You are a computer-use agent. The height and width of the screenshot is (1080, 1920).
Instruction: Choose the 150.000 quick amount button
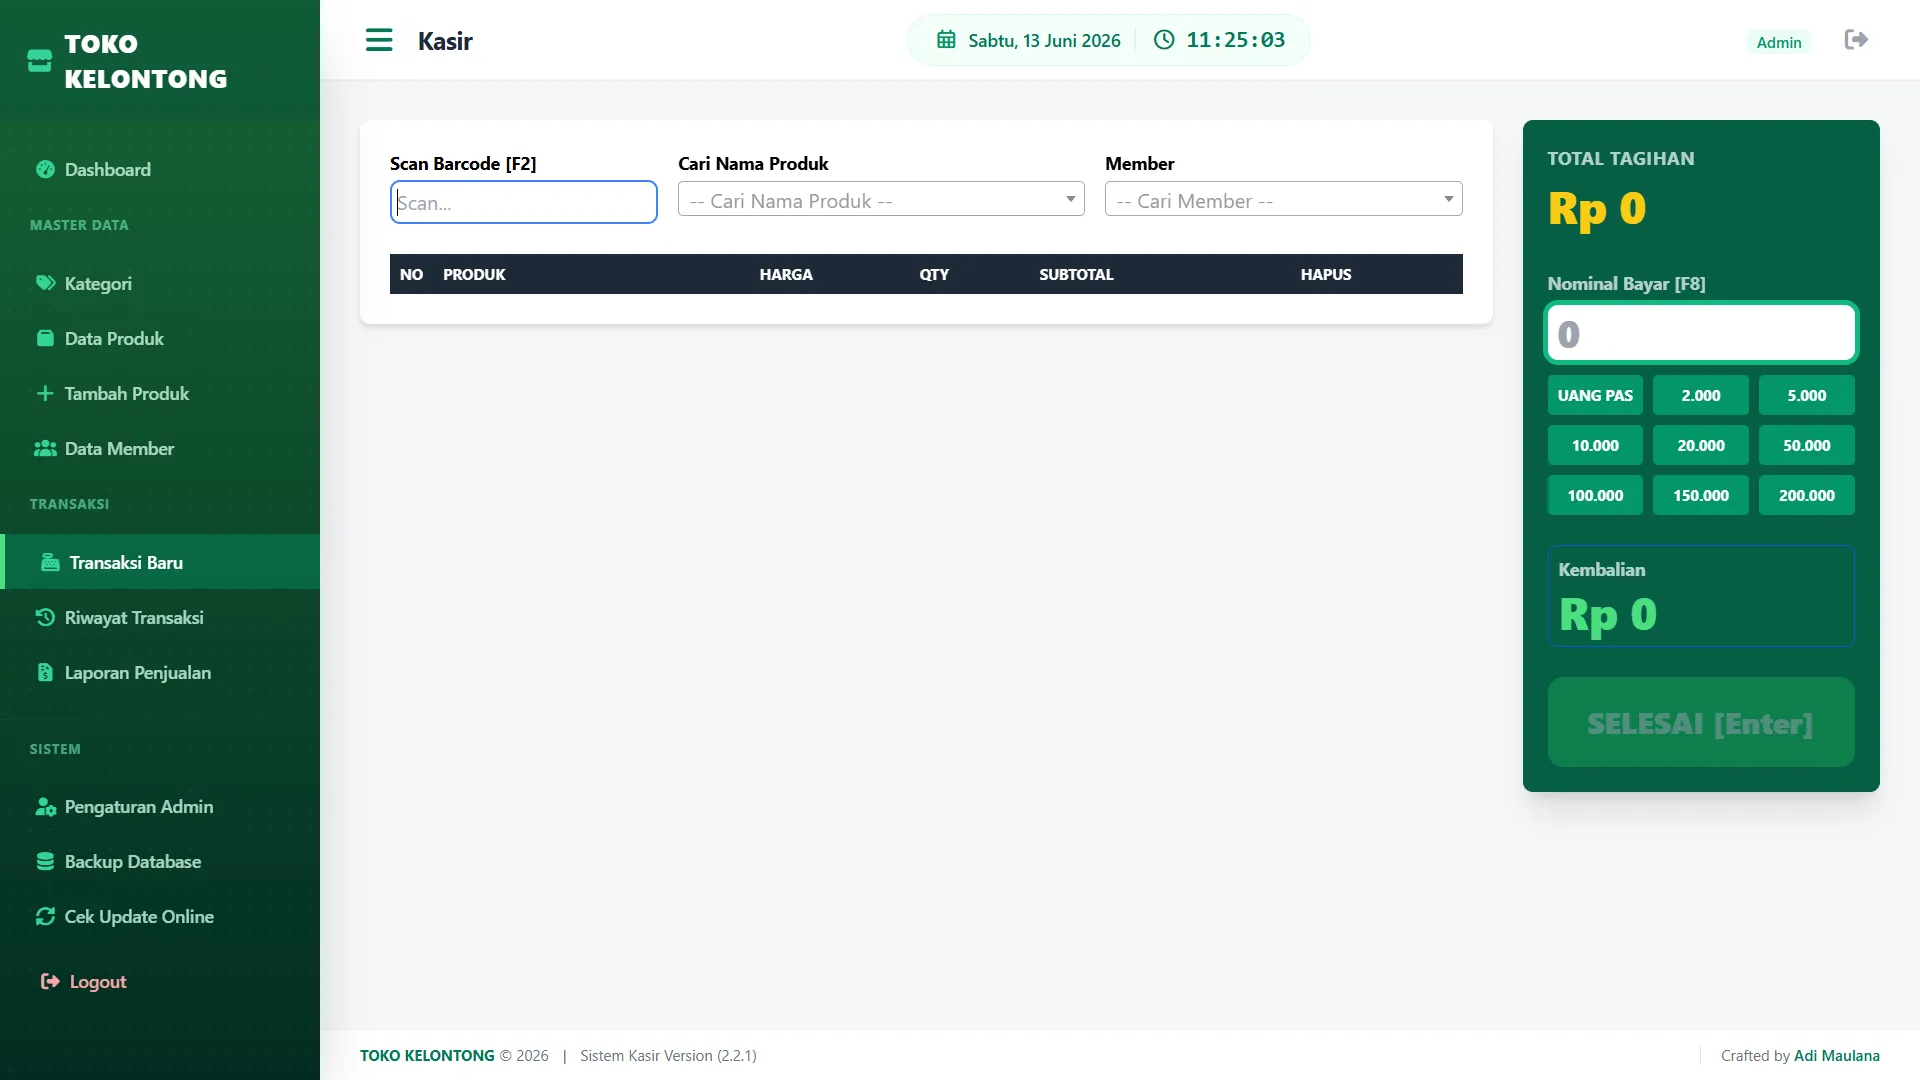1701,495
